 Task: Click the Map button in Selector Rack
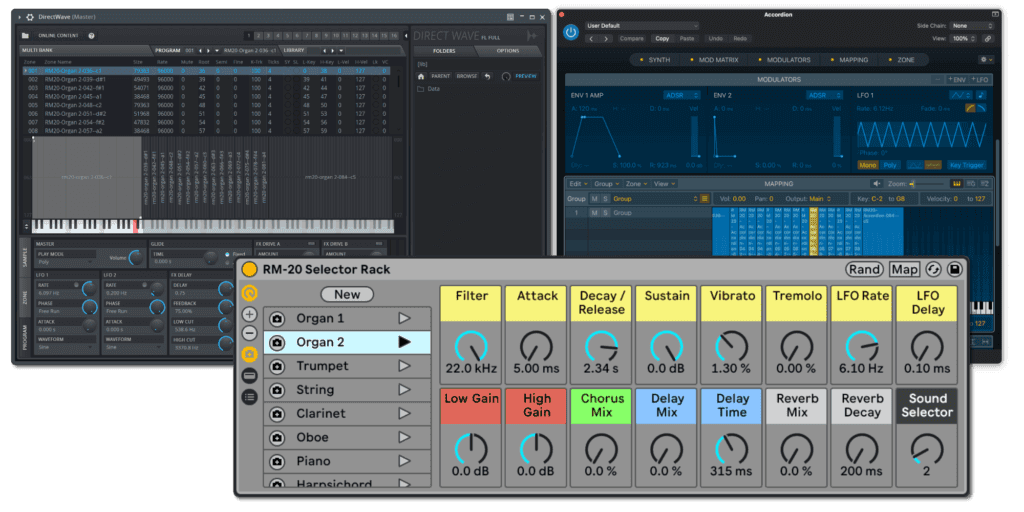[x=904, y=269]
